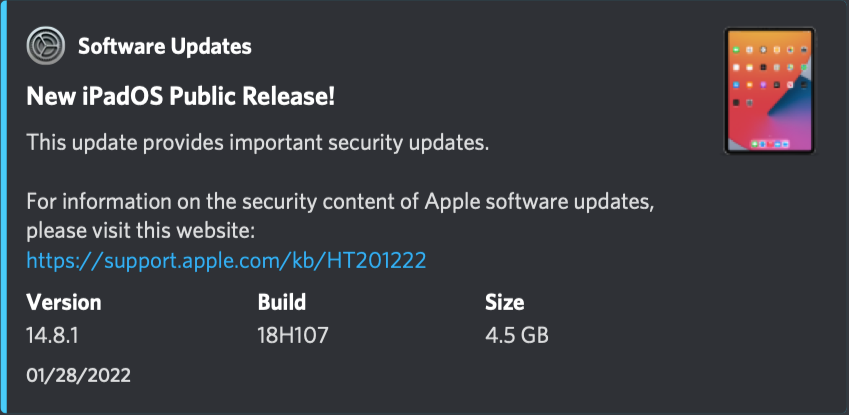Open the support.apple.com HT201222 link
The height and width of the screenshot is (415, 849).
point(226,261)
